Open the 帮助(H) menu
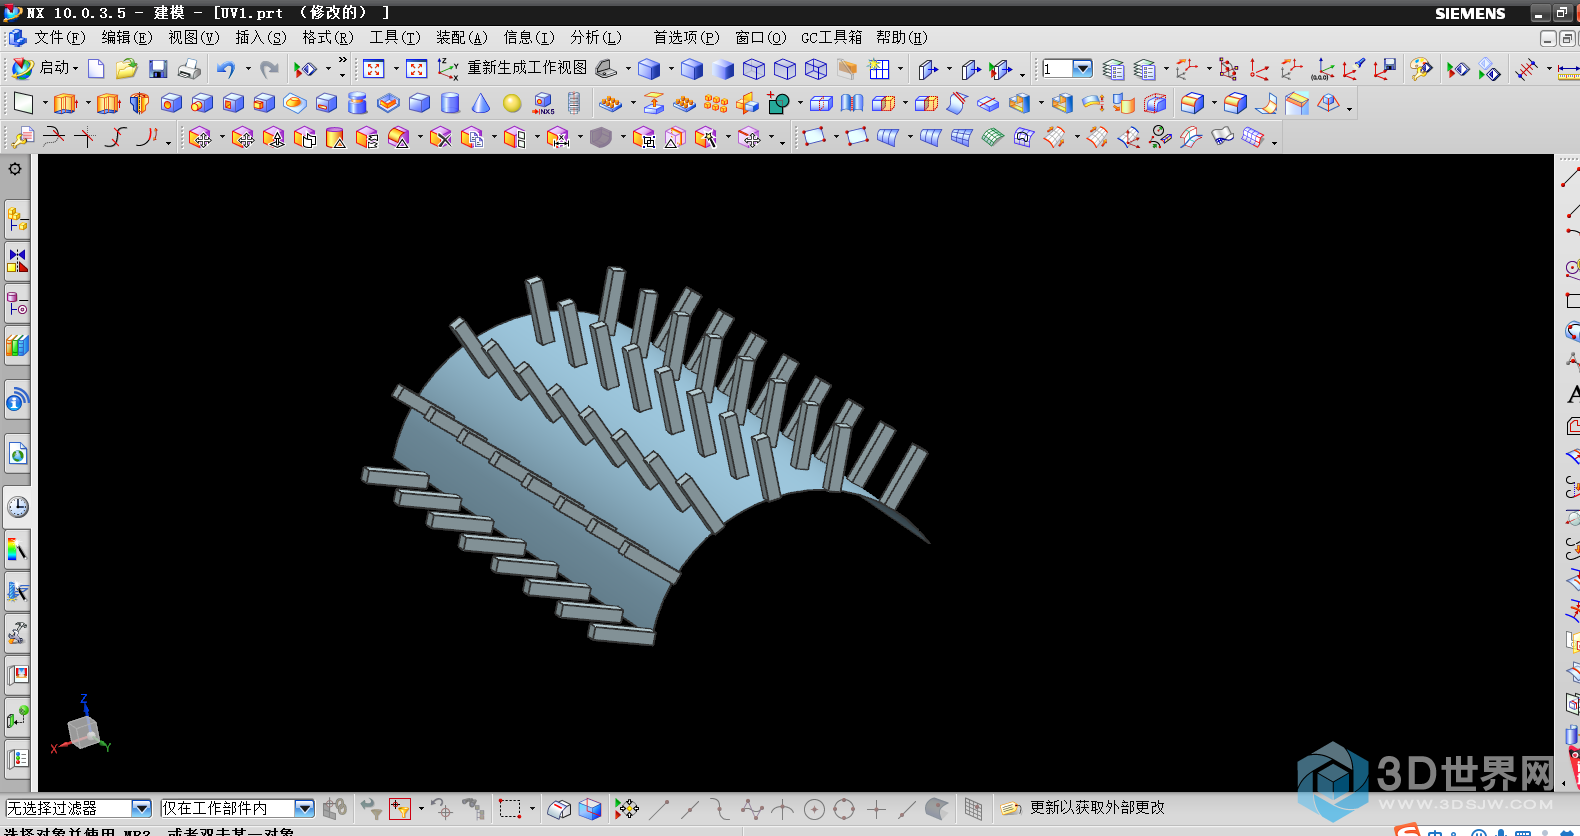 [901, 37]
